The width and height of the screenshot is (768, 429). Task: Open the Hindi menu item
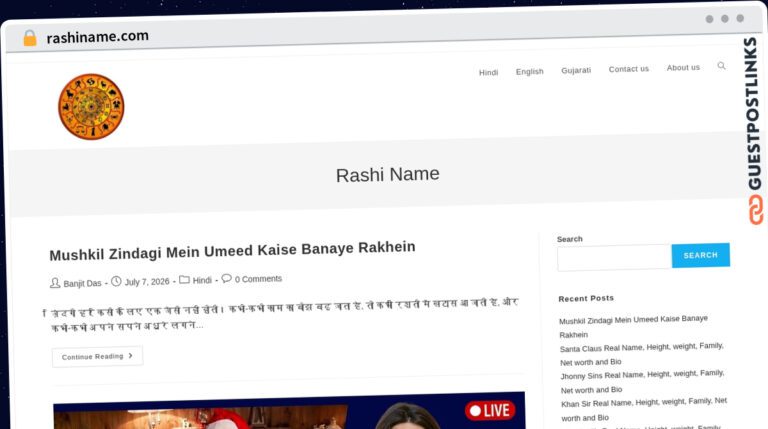[488, 72]
